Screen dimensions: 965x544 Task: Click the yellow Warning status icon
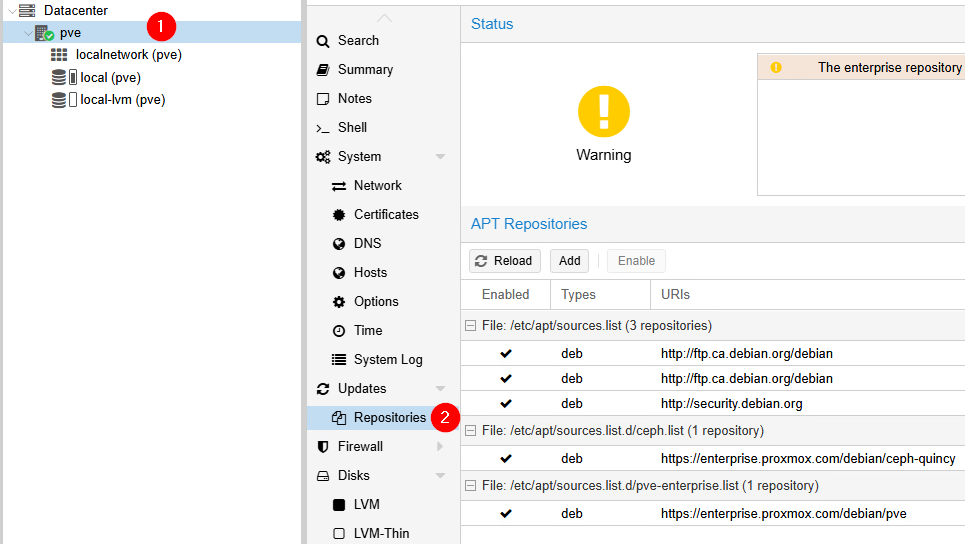pyautogui.click(x=603, y=112)
